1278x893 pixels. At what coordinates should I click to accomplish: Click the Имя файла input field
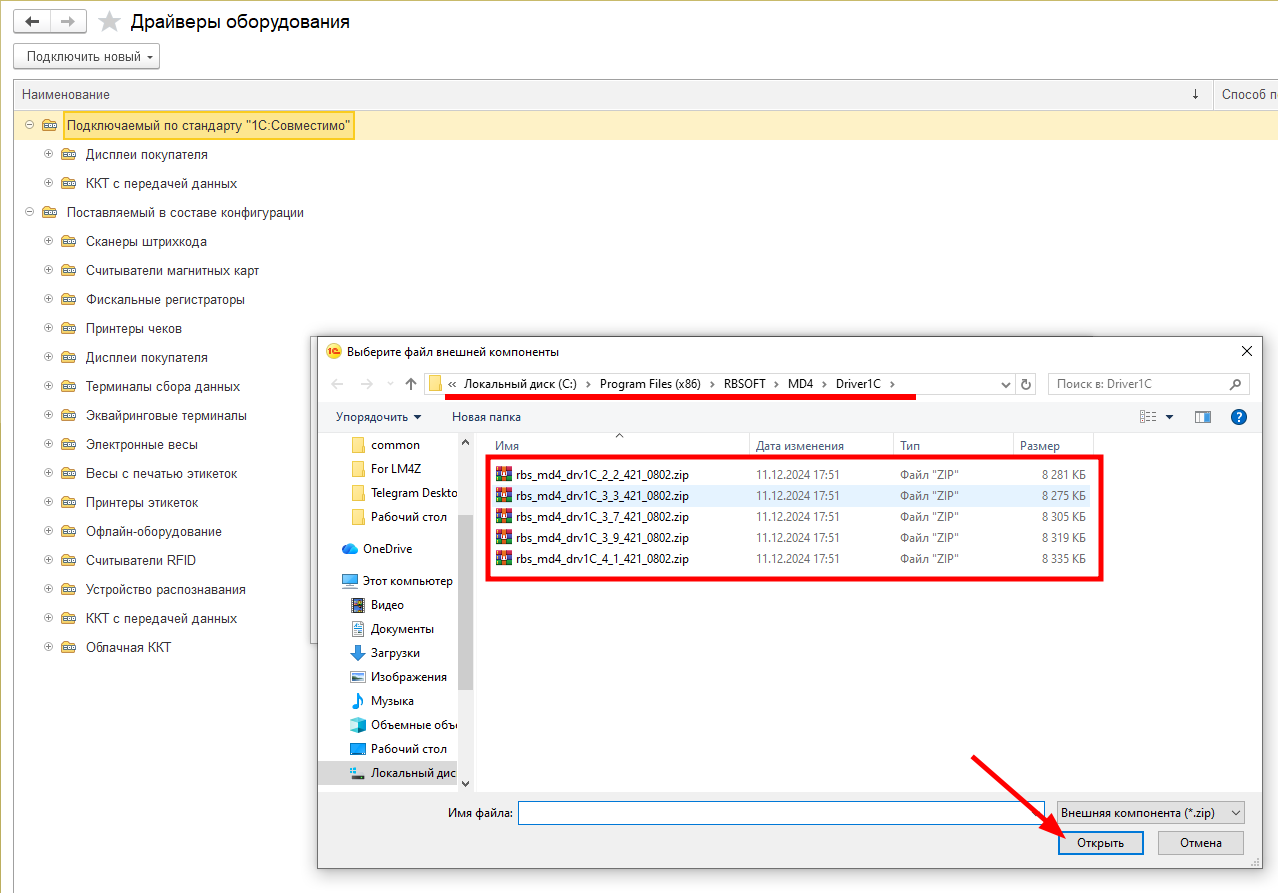[x=784, y=813]
